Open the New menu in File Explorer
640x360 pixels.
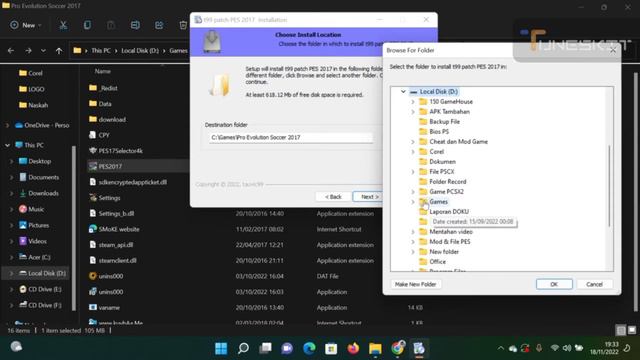[26, 25]
